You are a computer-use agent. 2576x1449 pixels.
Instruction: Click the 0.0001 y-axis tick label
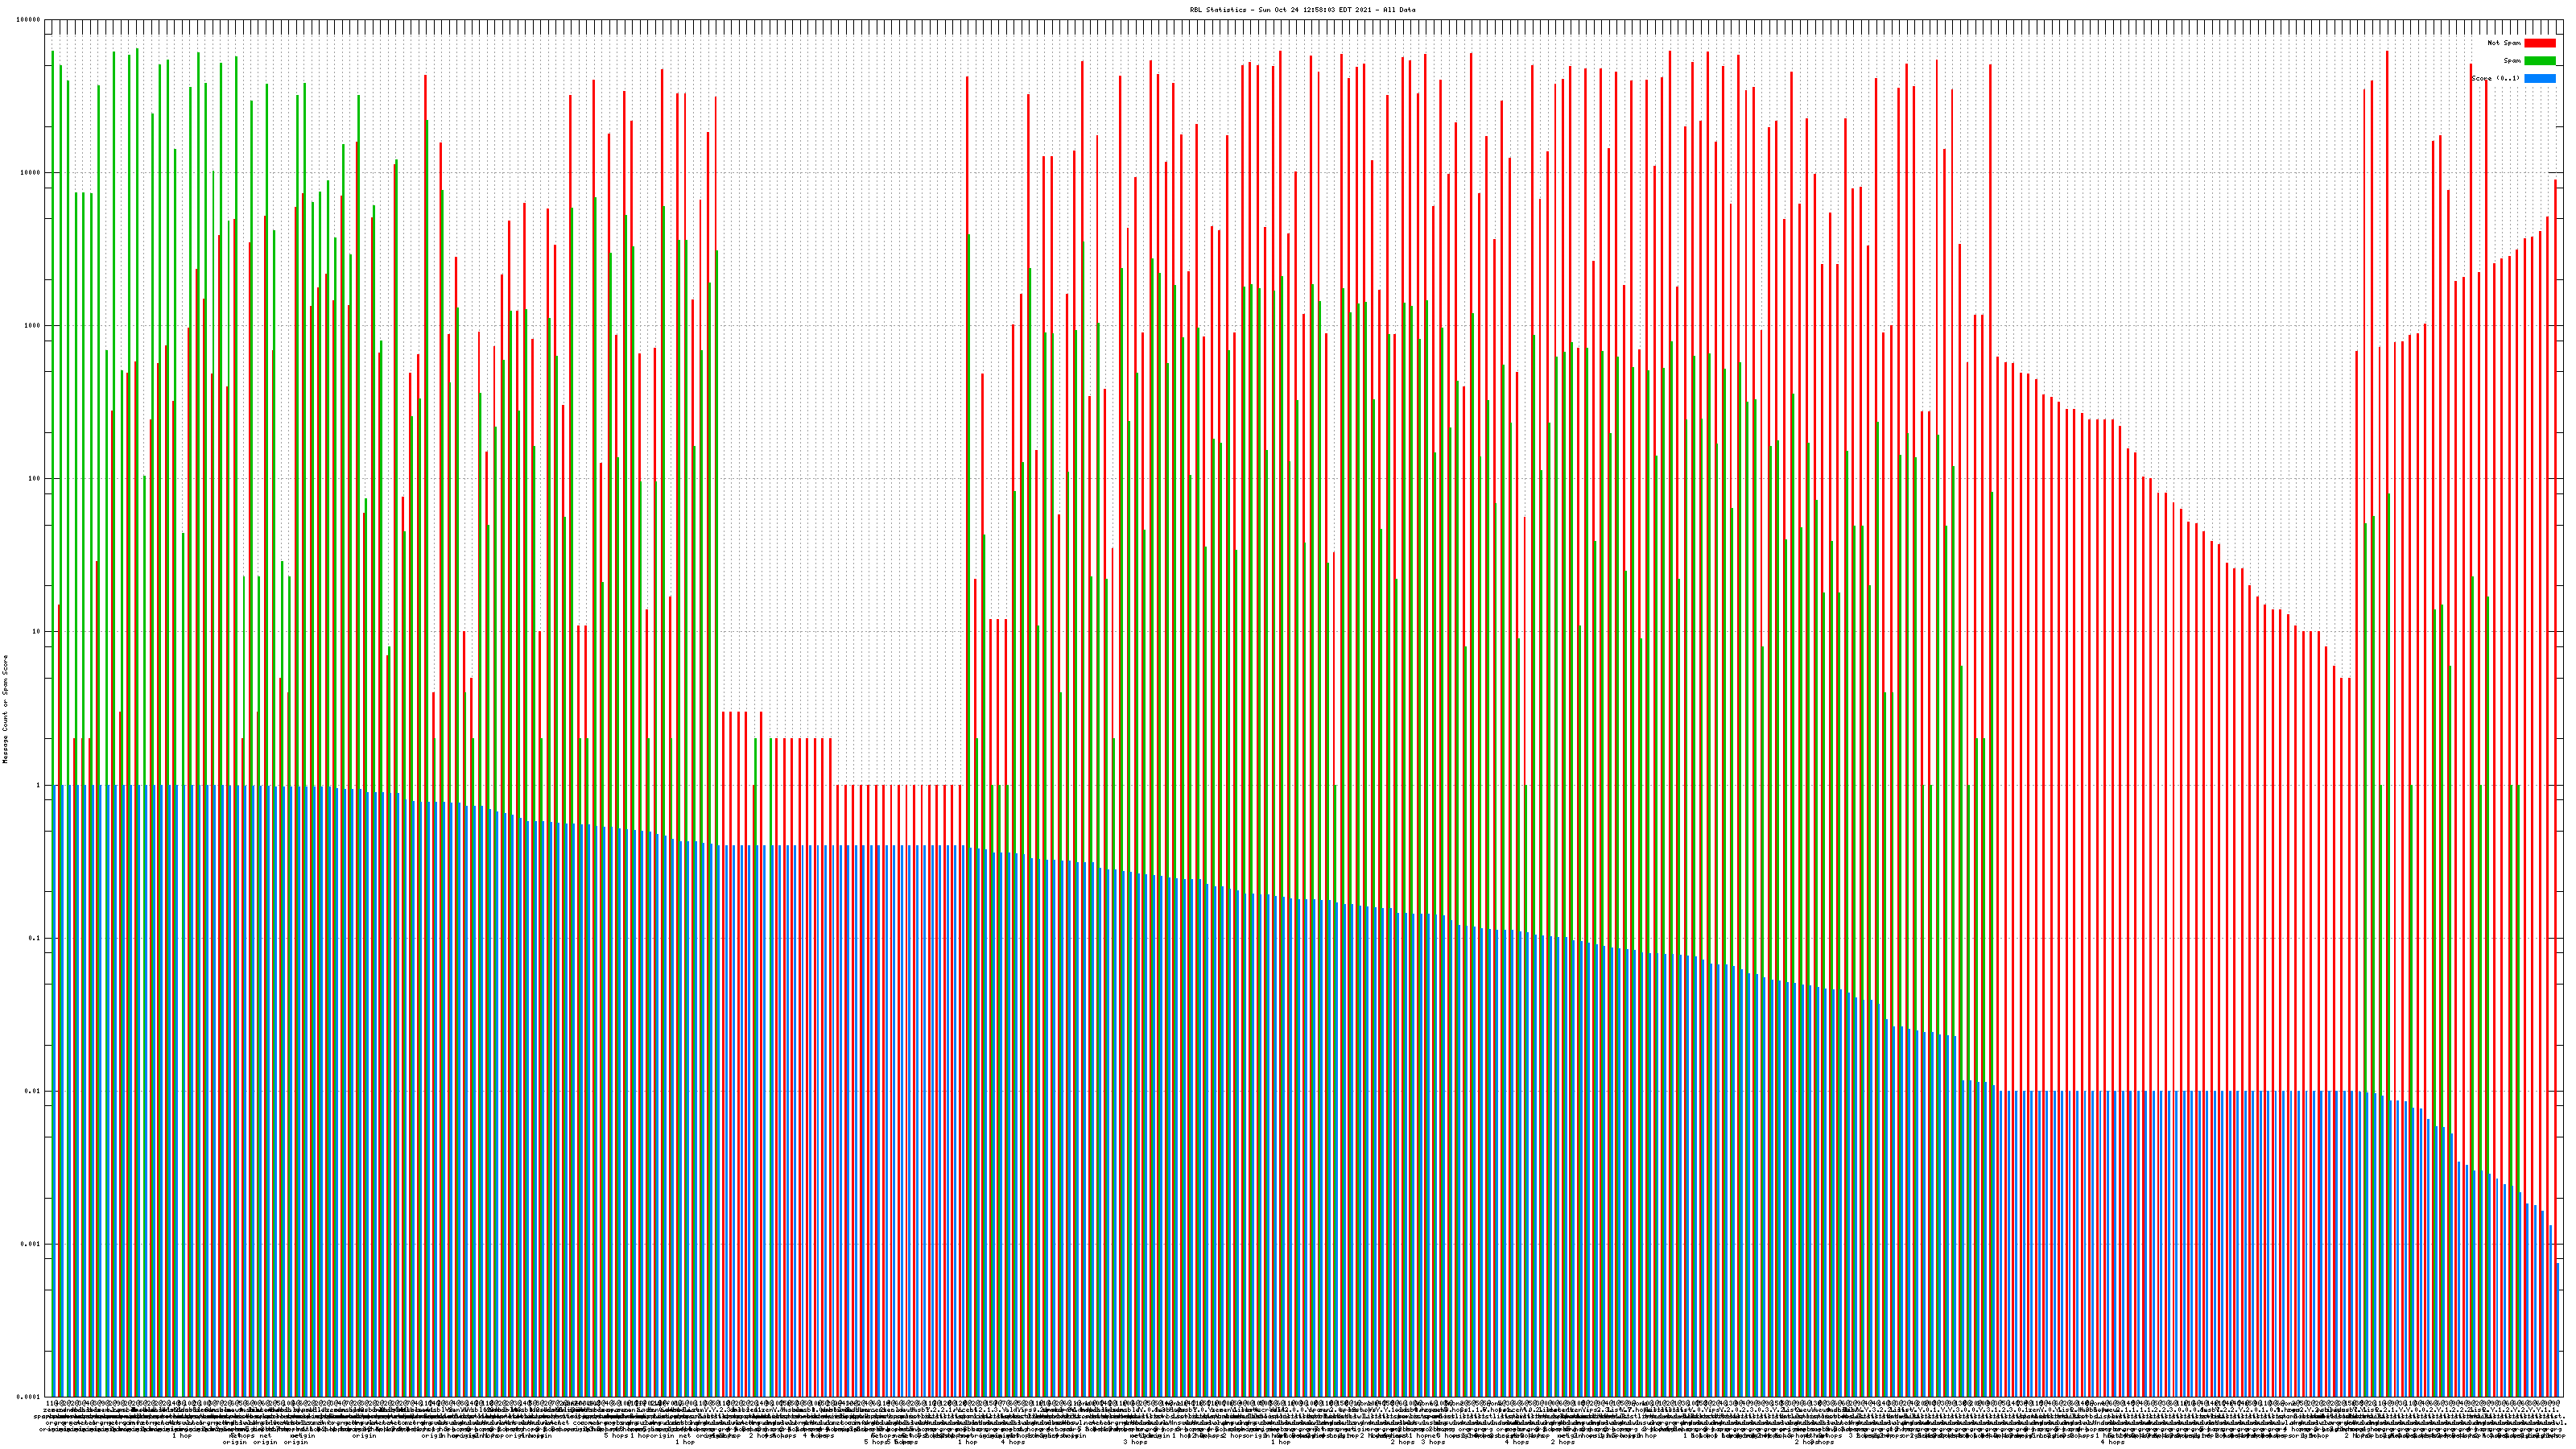pyautogui.click(x=29, y=1397)
